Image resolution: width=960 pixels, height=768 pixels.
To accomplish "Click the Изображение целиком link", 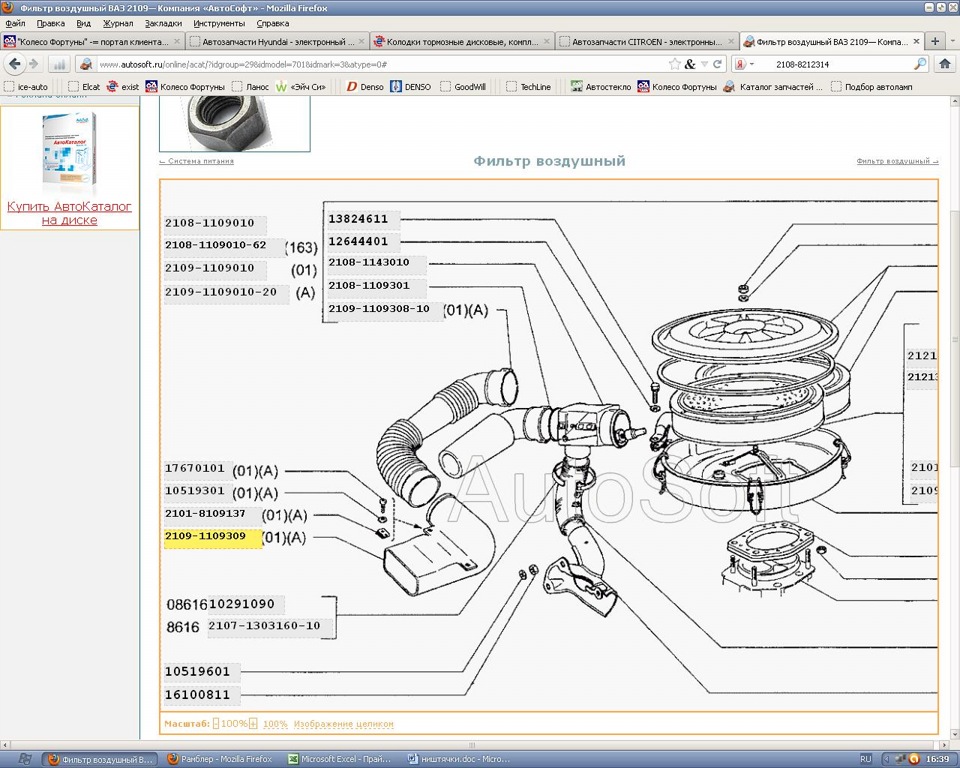I will pyautogui.click(x=343, y=724).
